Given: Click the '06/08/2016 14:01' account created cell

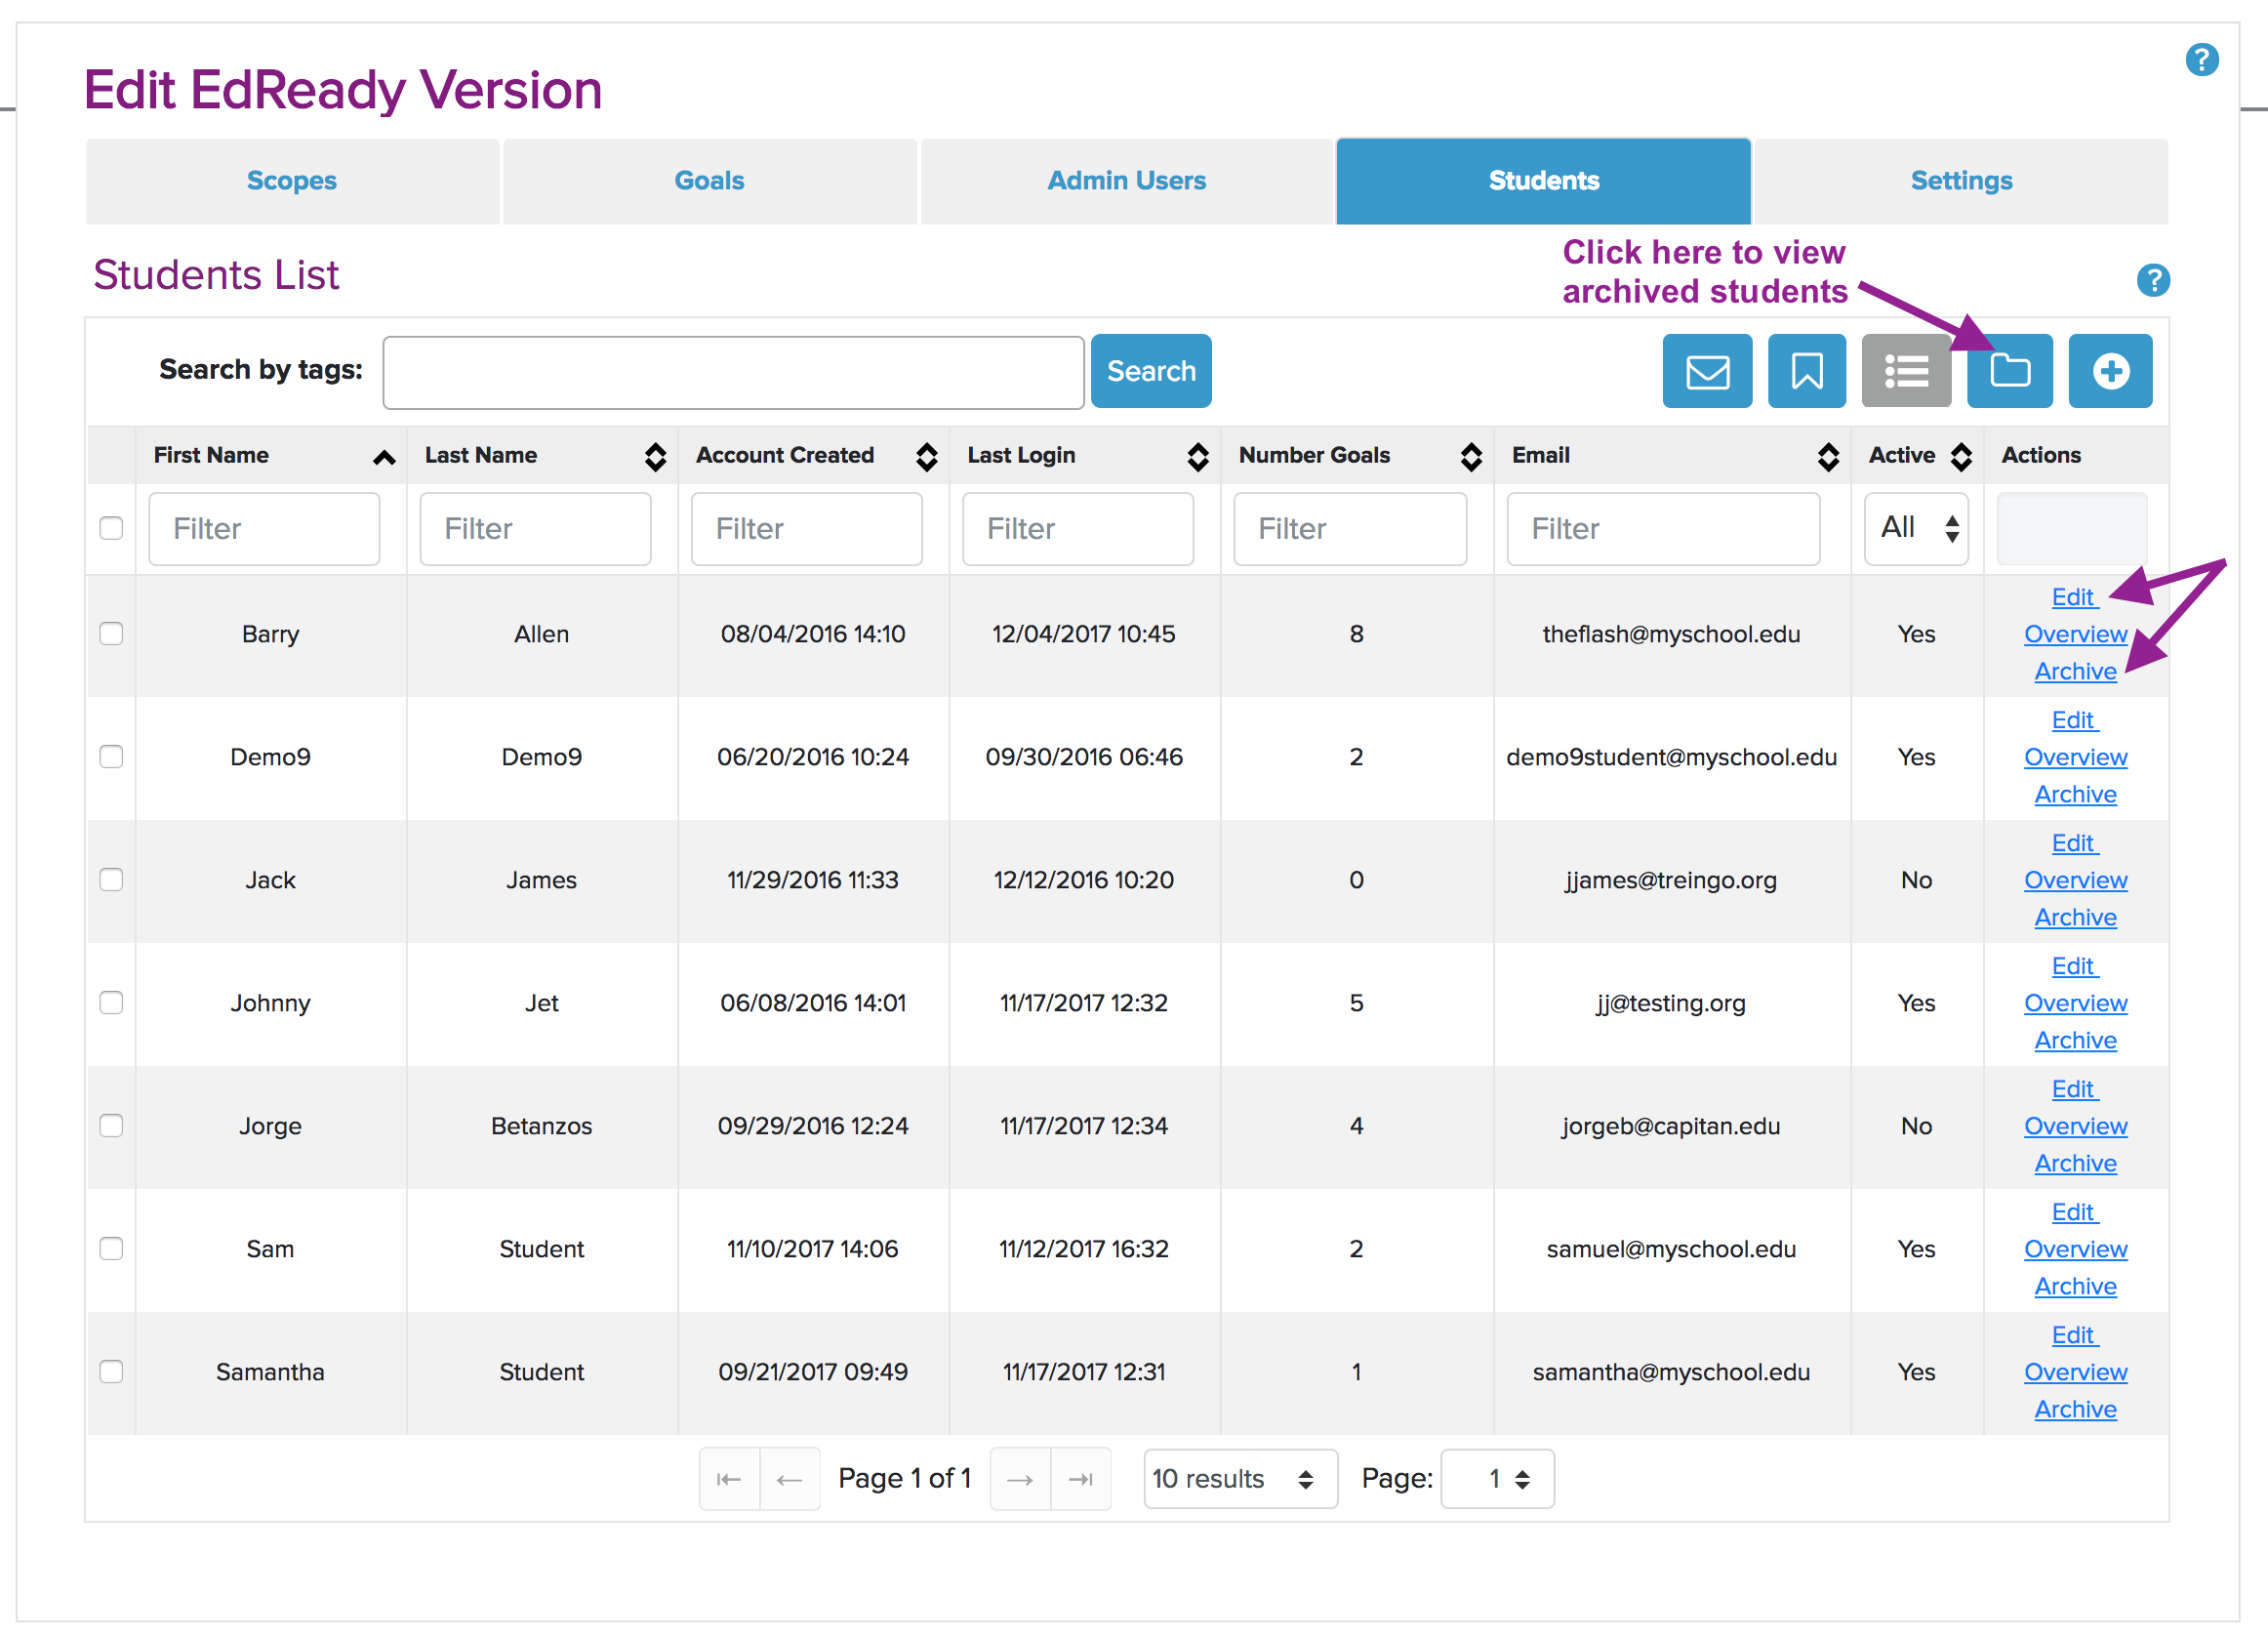Looking at the screenshot, I should click(813, 1003).
